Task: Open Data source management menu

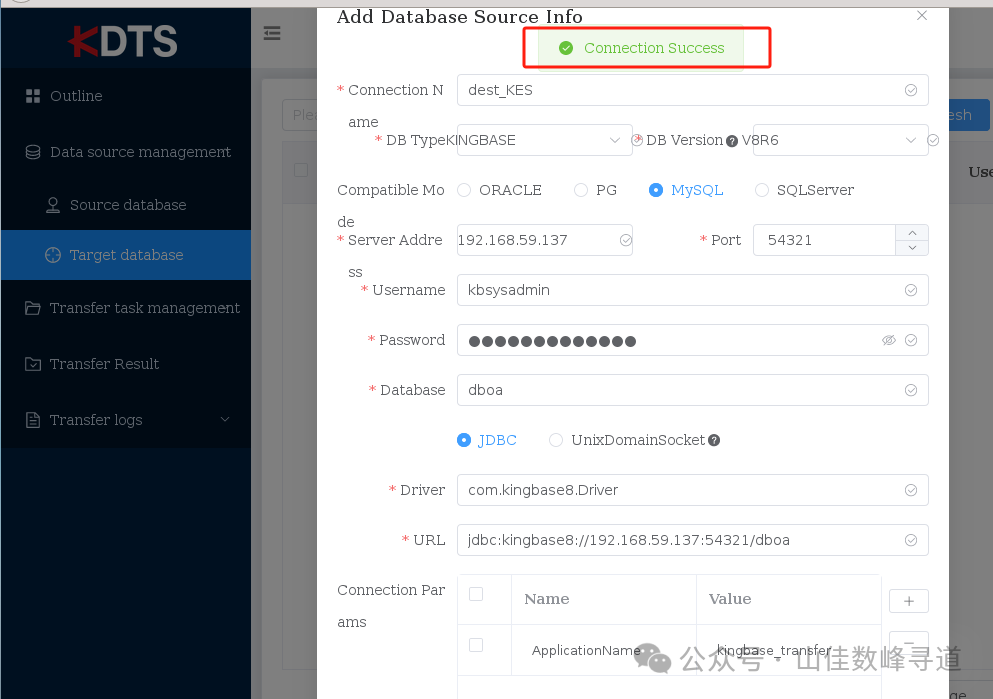Action: coord(126,152)
